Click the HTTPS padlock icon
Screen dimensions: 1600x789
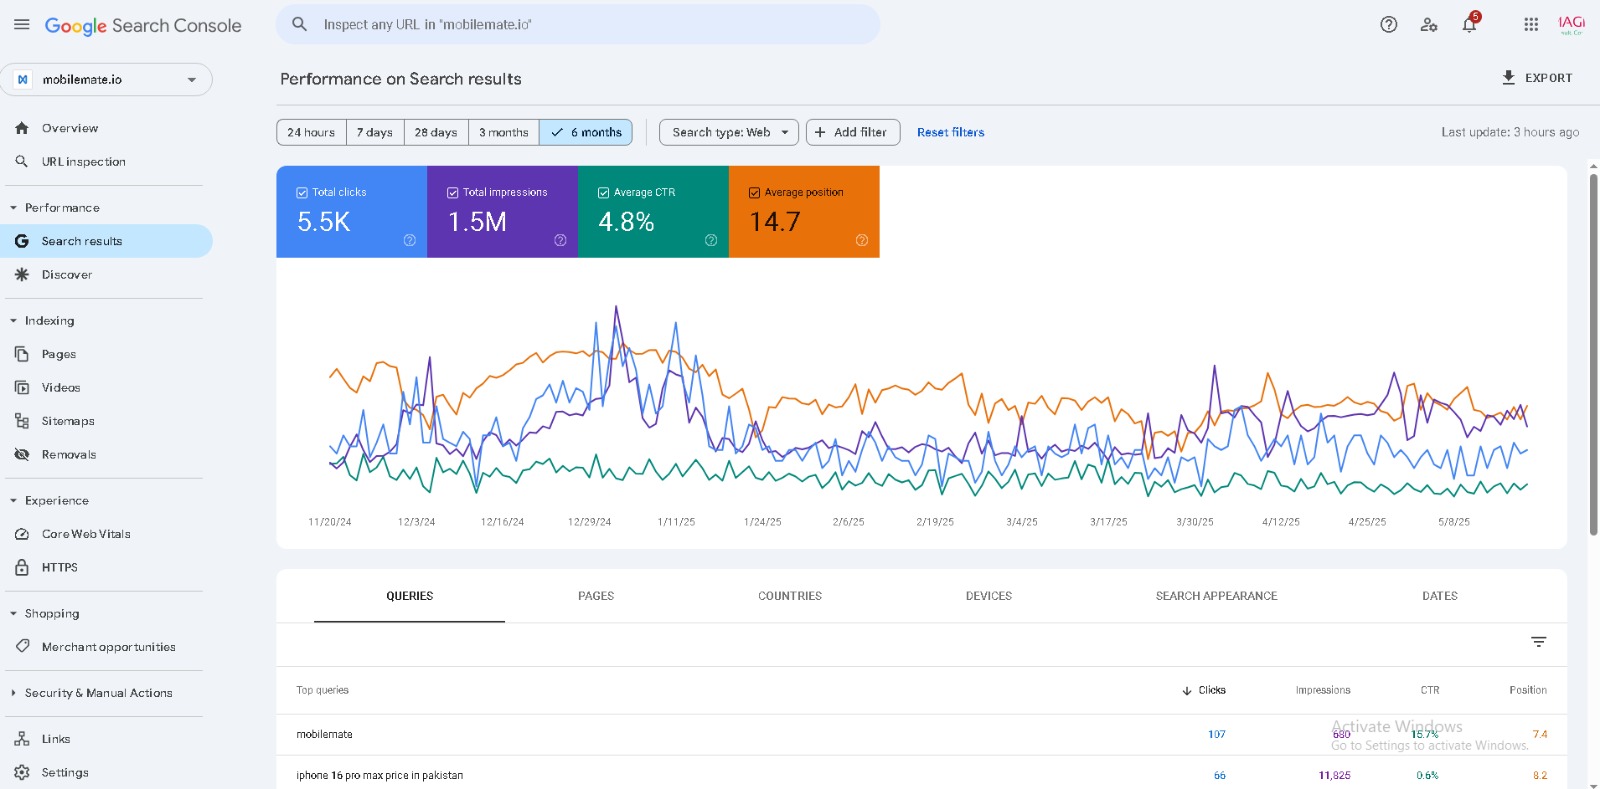22,567
